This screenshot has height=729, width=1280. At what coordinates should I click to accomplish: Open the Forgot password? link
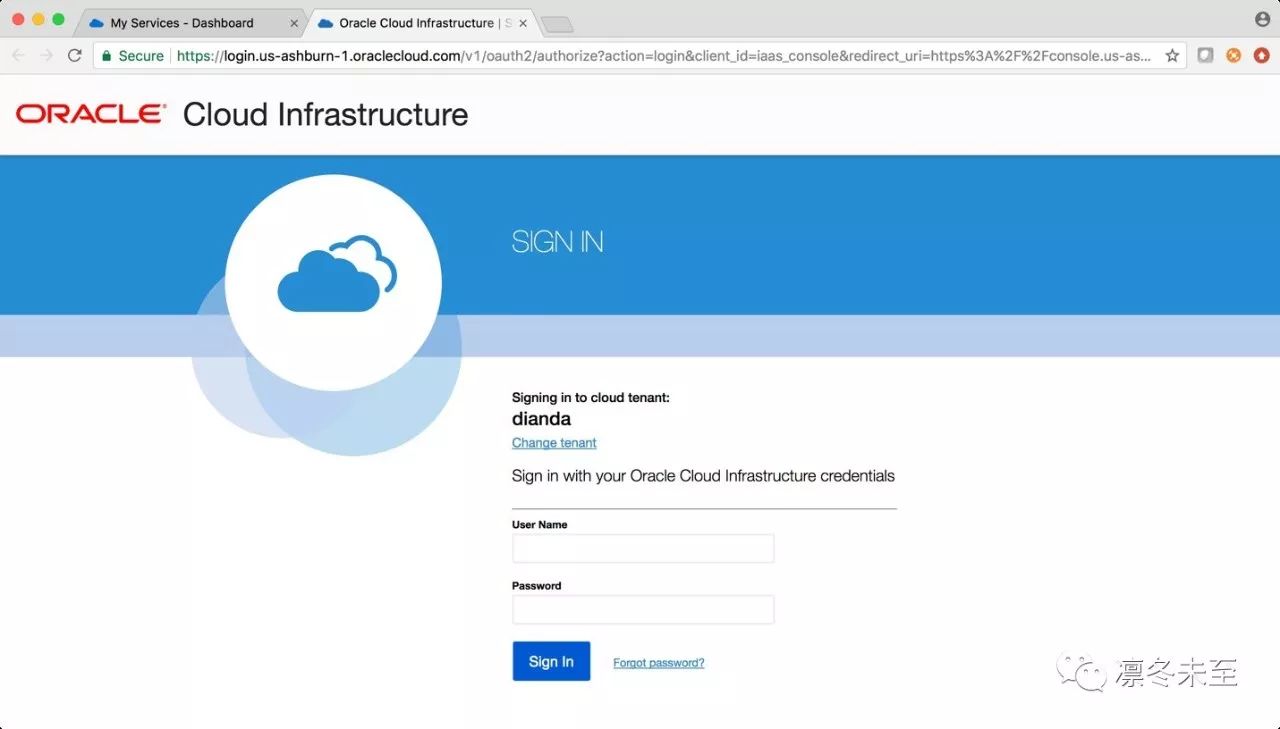tap(659, 663)
